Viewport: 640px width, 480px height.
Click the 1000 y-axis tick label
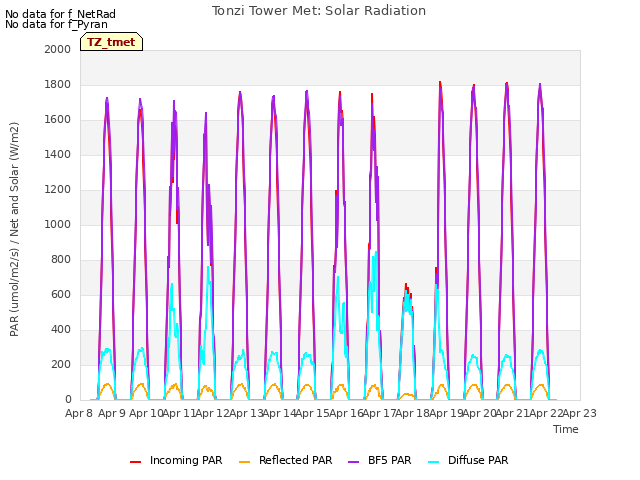58,224
